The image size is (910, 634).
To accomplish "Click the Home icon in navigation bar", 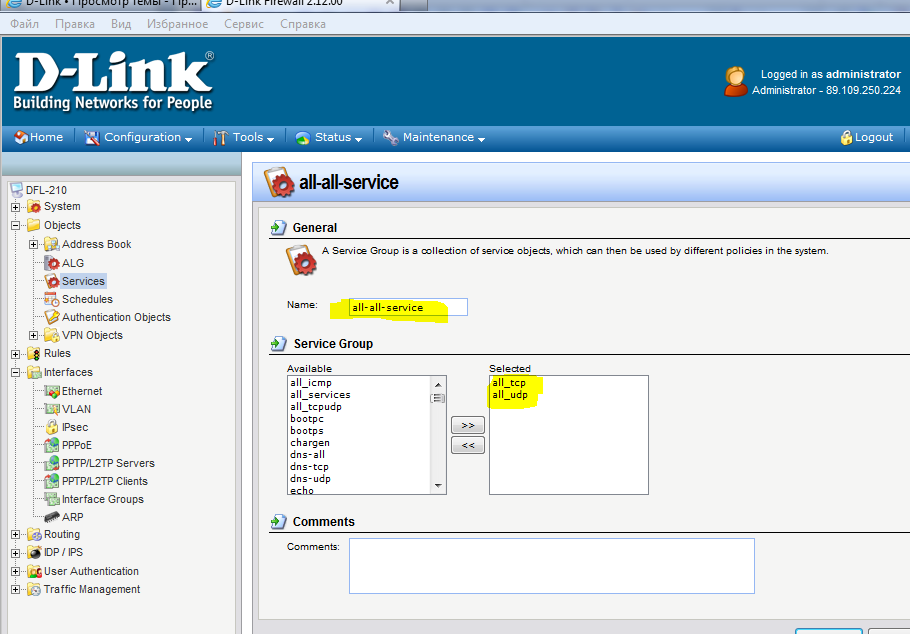I will (x=21, y=138).
